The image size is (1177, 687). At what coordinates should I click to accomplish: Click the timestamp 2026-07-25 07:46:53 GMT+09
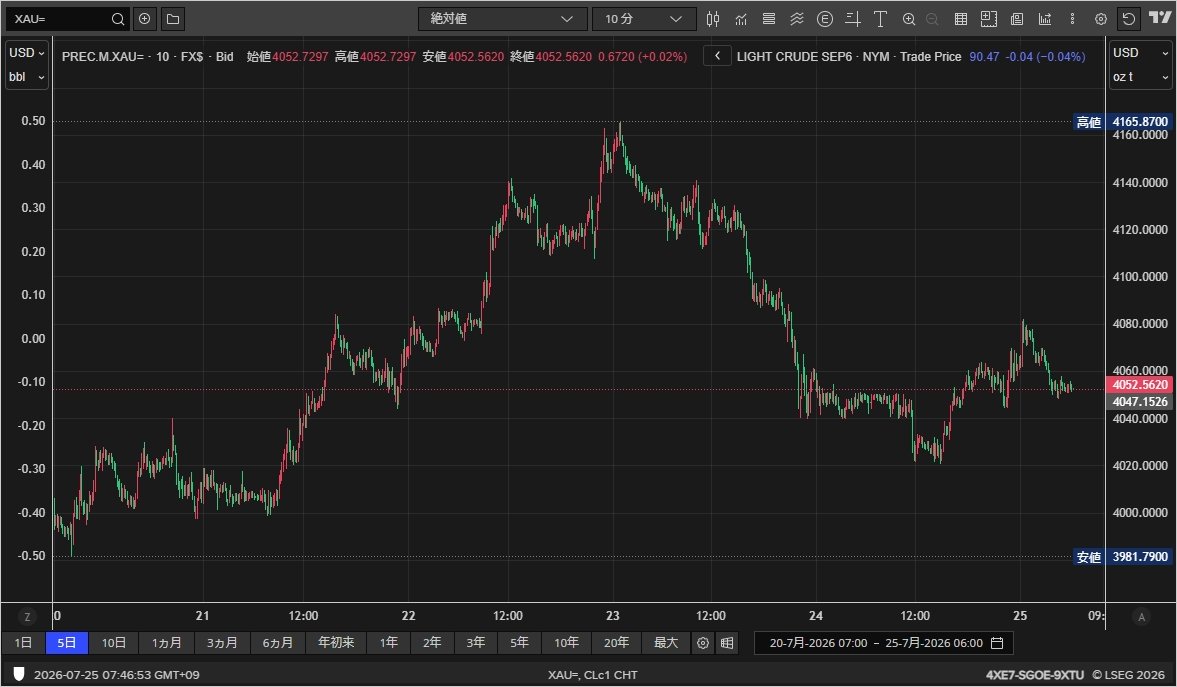(x=116, y=674)
